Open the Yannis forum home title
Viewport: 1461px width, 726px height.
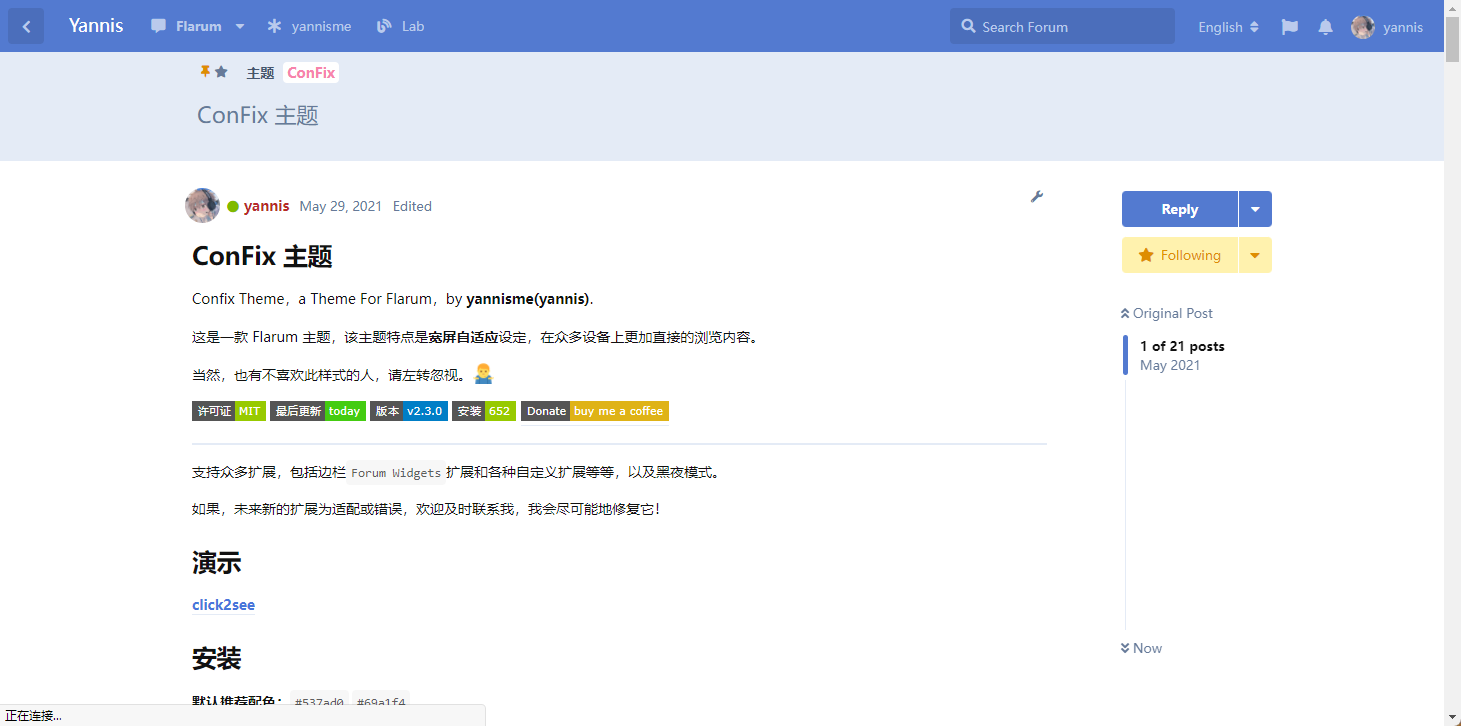click(x=96, y=26)
